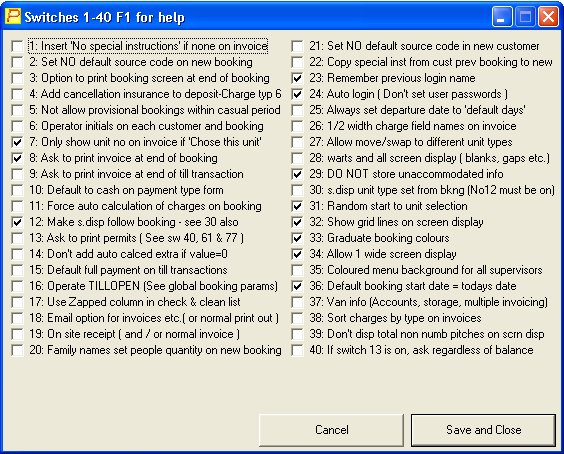
Task: Click the yellow P application icon in title bar
Action: point(13,17)
